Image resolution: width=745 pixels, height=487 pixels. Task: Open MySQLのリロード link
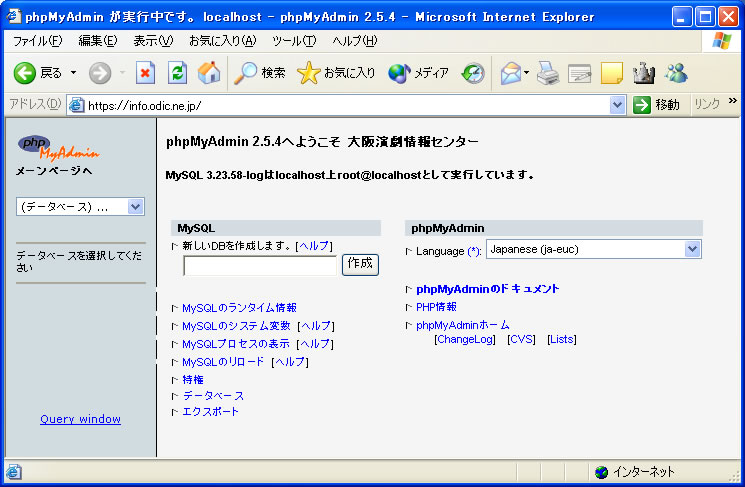tap(223, 362)
